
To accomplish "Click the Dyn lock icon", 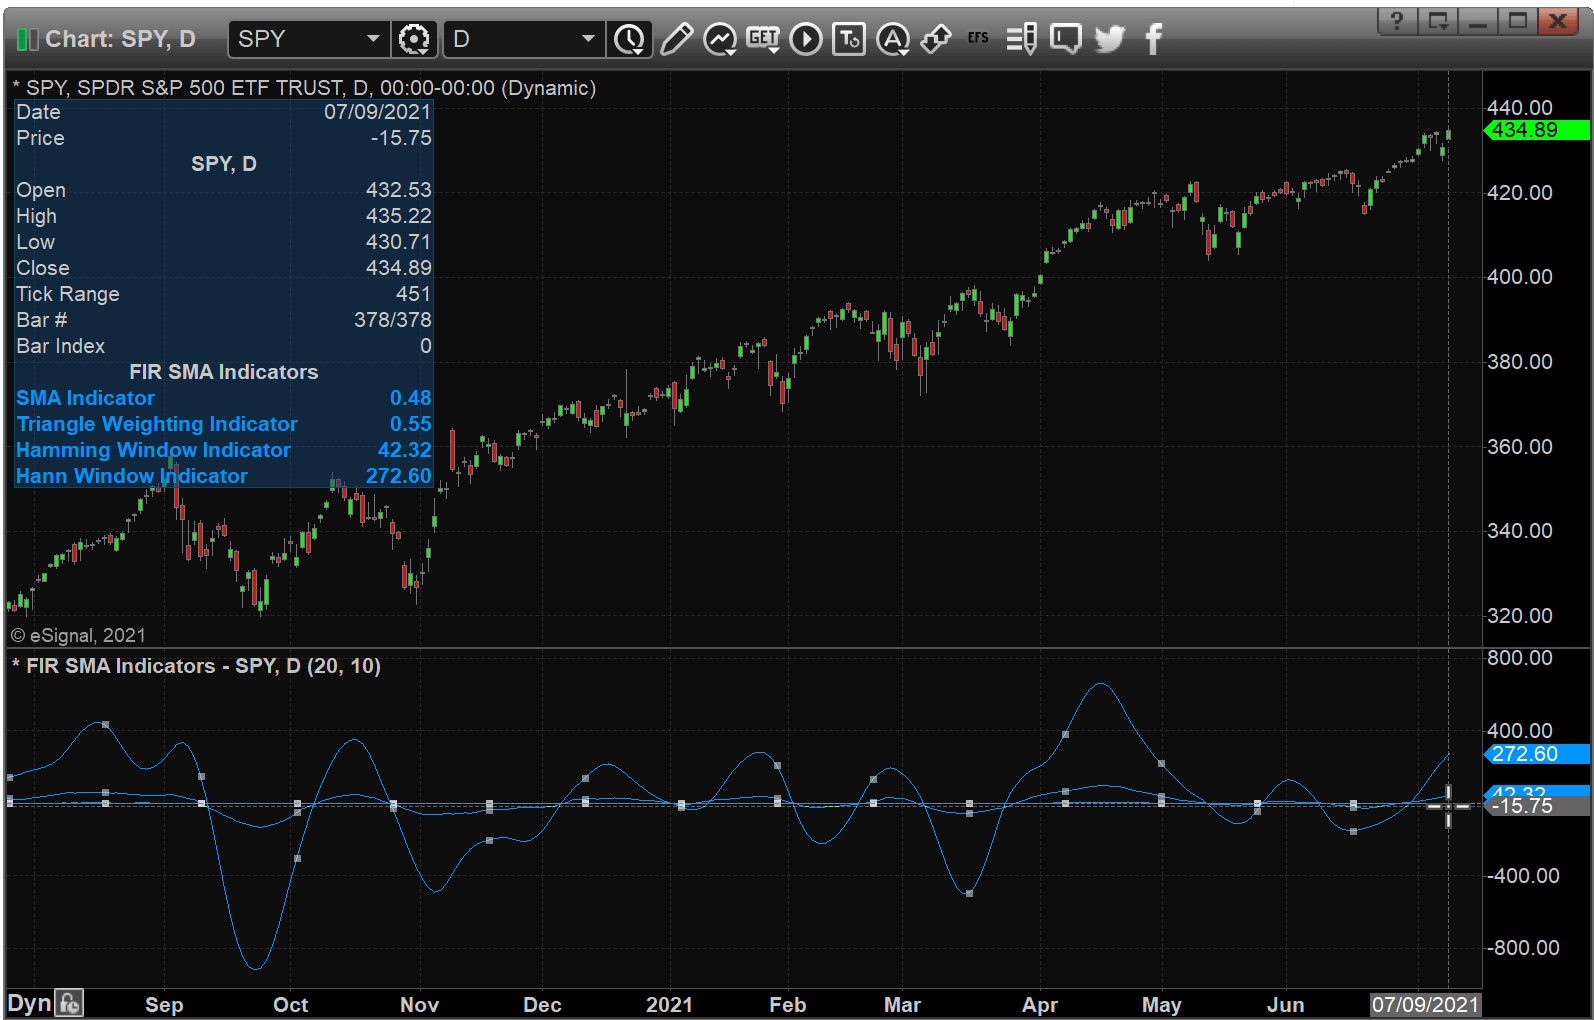I will pyautogui.click(x=69, y=1003).
